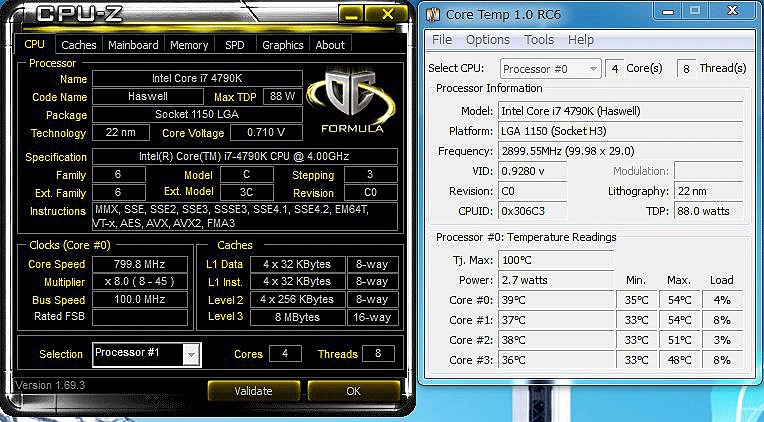Close the Core Temp window
Screen dimensions: 764x422
pyautogui.click(x=732, y=11)
